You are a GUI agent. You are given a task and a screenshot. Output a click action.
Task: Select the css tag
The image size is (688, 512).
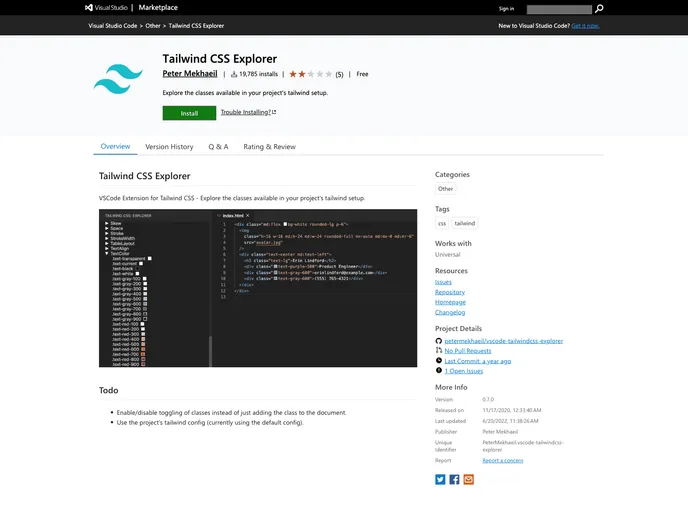click(x=442, y=223)
